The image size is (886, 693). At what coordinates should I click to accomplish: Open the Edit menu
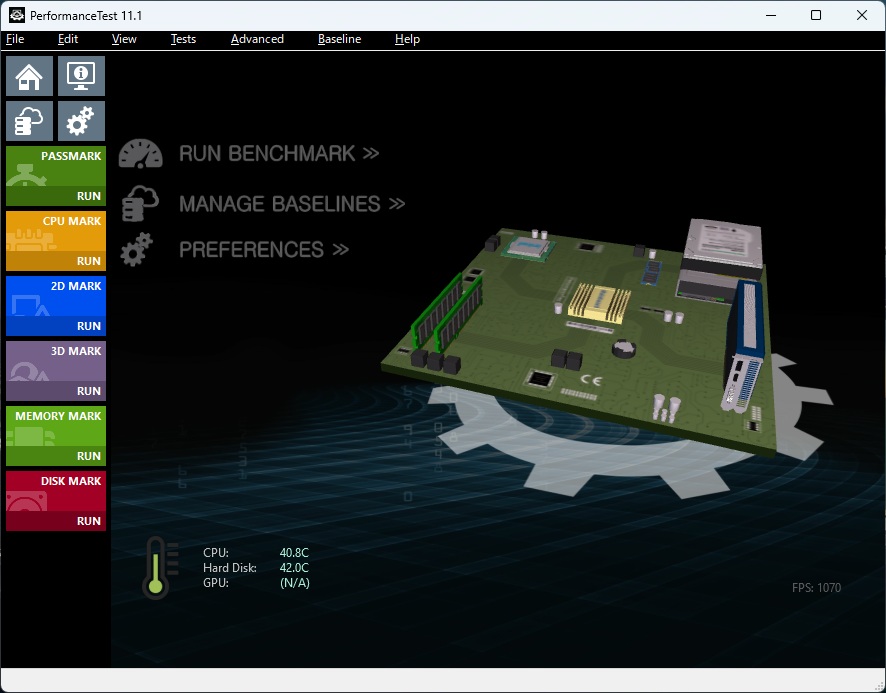pos(68,39)
